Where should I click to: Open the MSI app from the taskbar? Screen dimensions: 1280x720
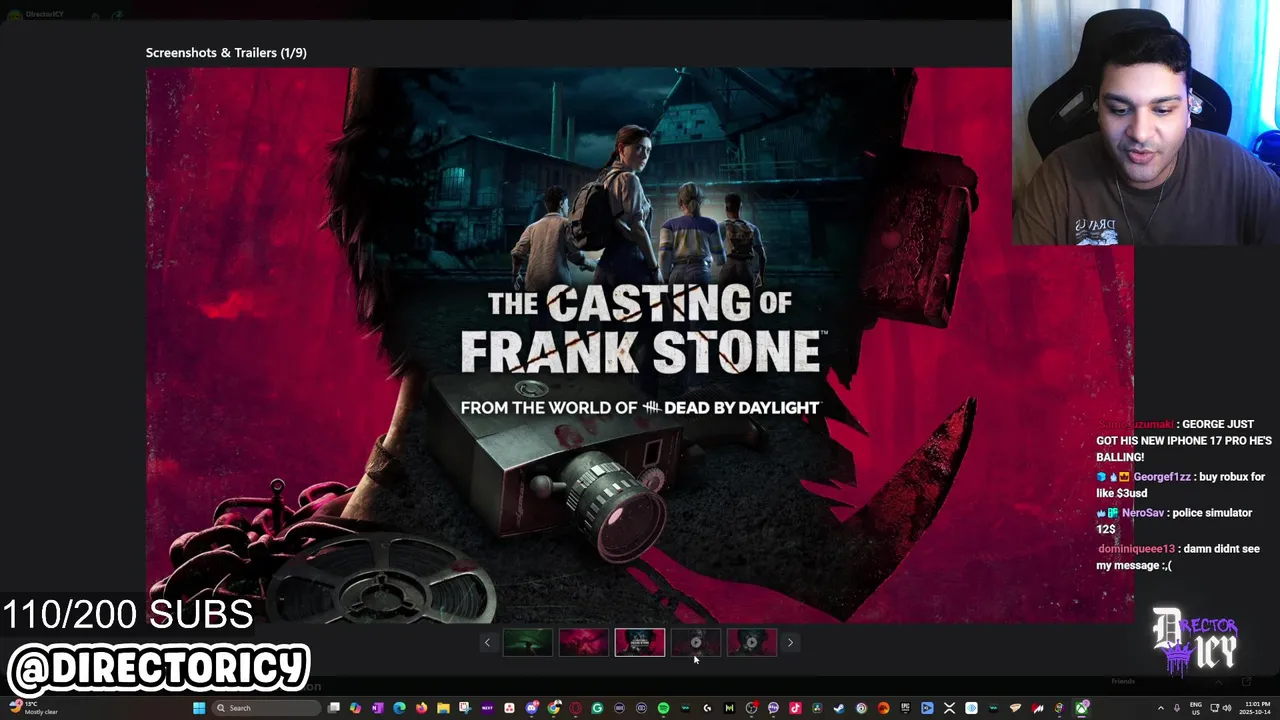pos(1037,708)
